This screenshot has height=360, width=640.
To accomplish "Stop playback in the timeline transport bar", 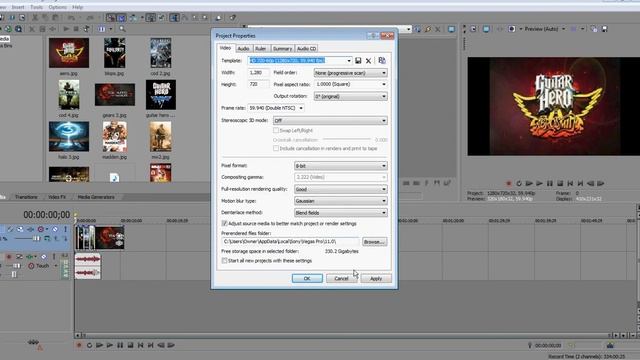I will [130, 345].
